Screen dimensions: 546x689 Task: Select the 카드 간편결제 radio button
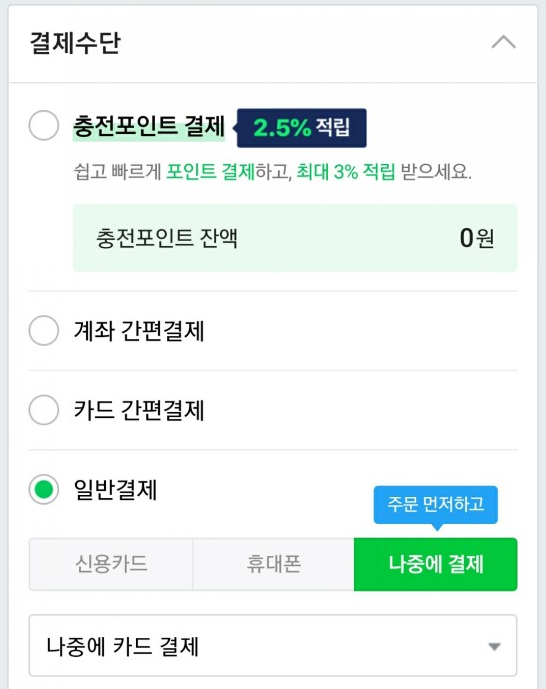(x=43, y=410)
